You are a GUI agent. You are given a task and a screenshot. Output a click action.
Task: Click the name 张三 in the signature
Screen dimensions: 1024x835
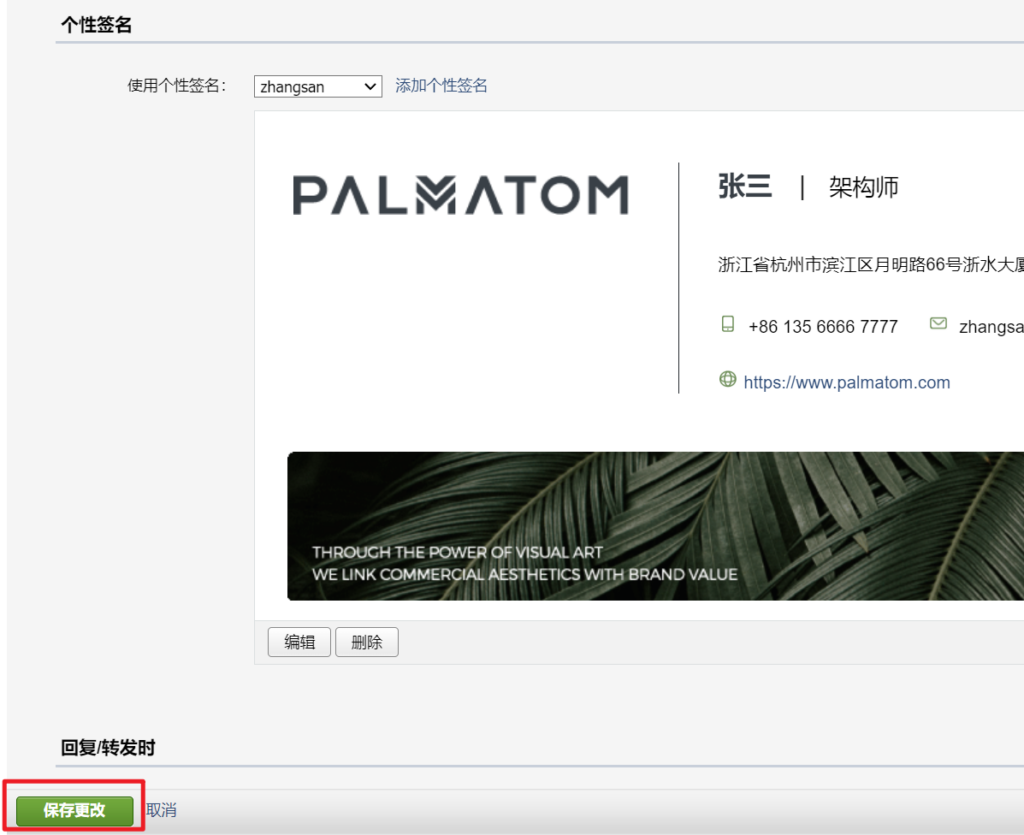pyautogui.click(x=744, y=187)
